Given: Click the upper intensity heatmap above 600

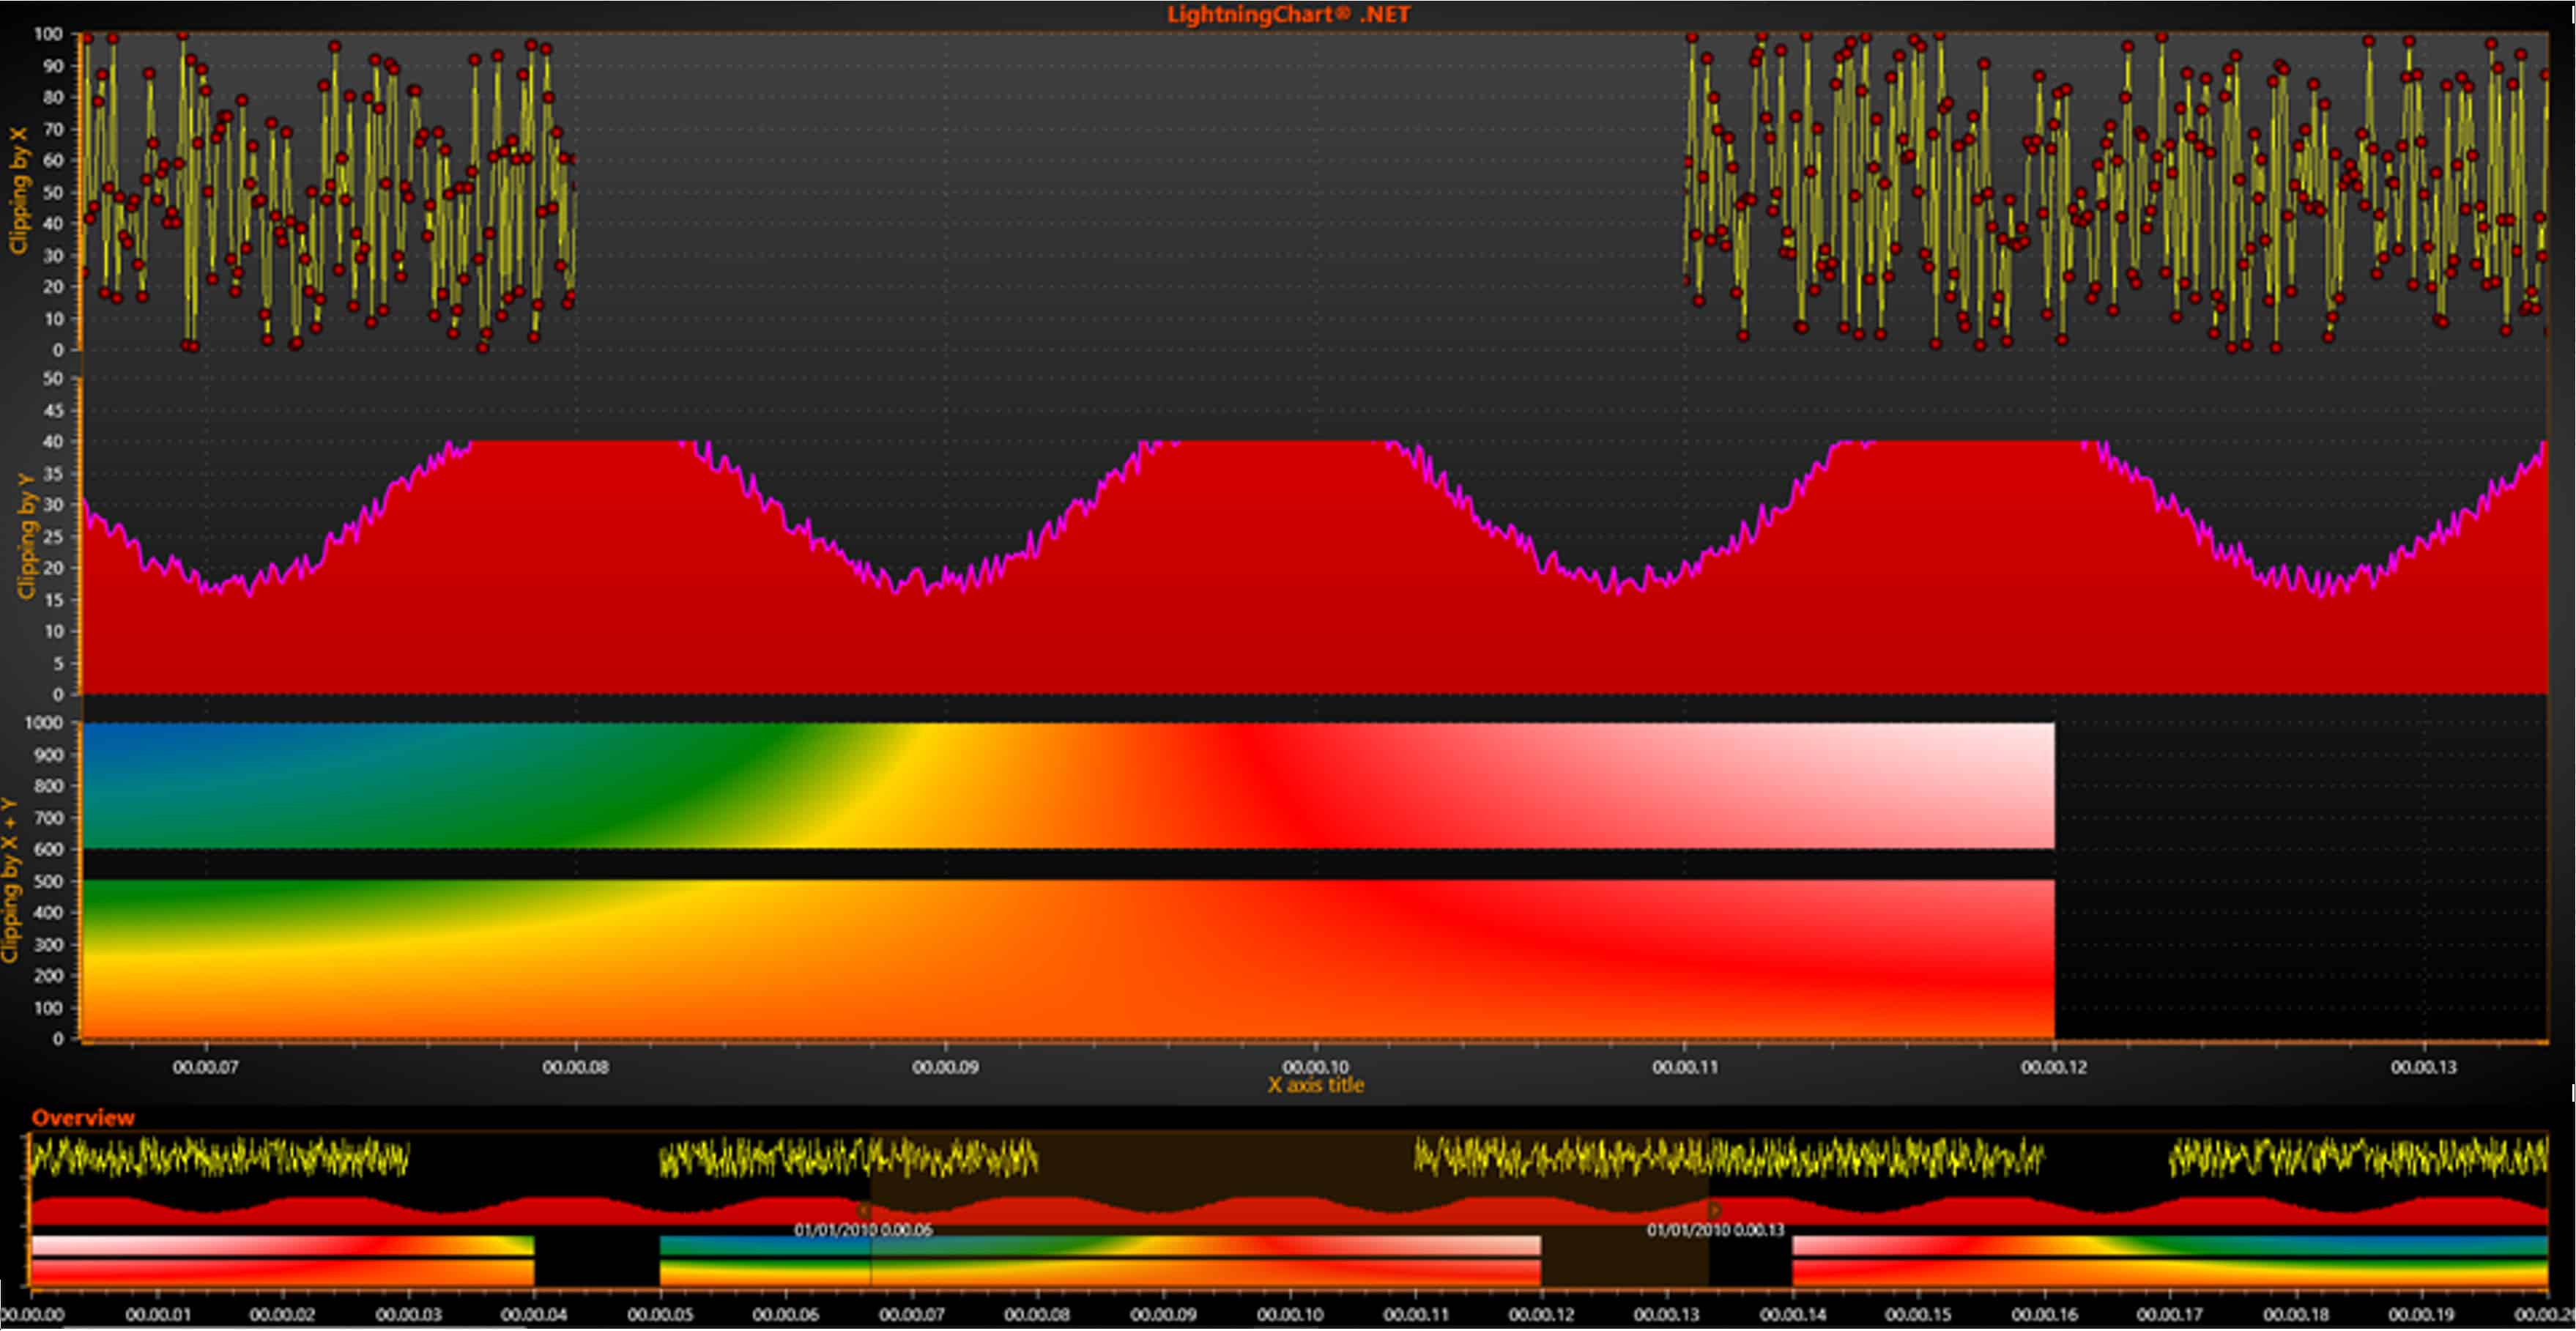Looking at the screenshot, I should 1068,786.
